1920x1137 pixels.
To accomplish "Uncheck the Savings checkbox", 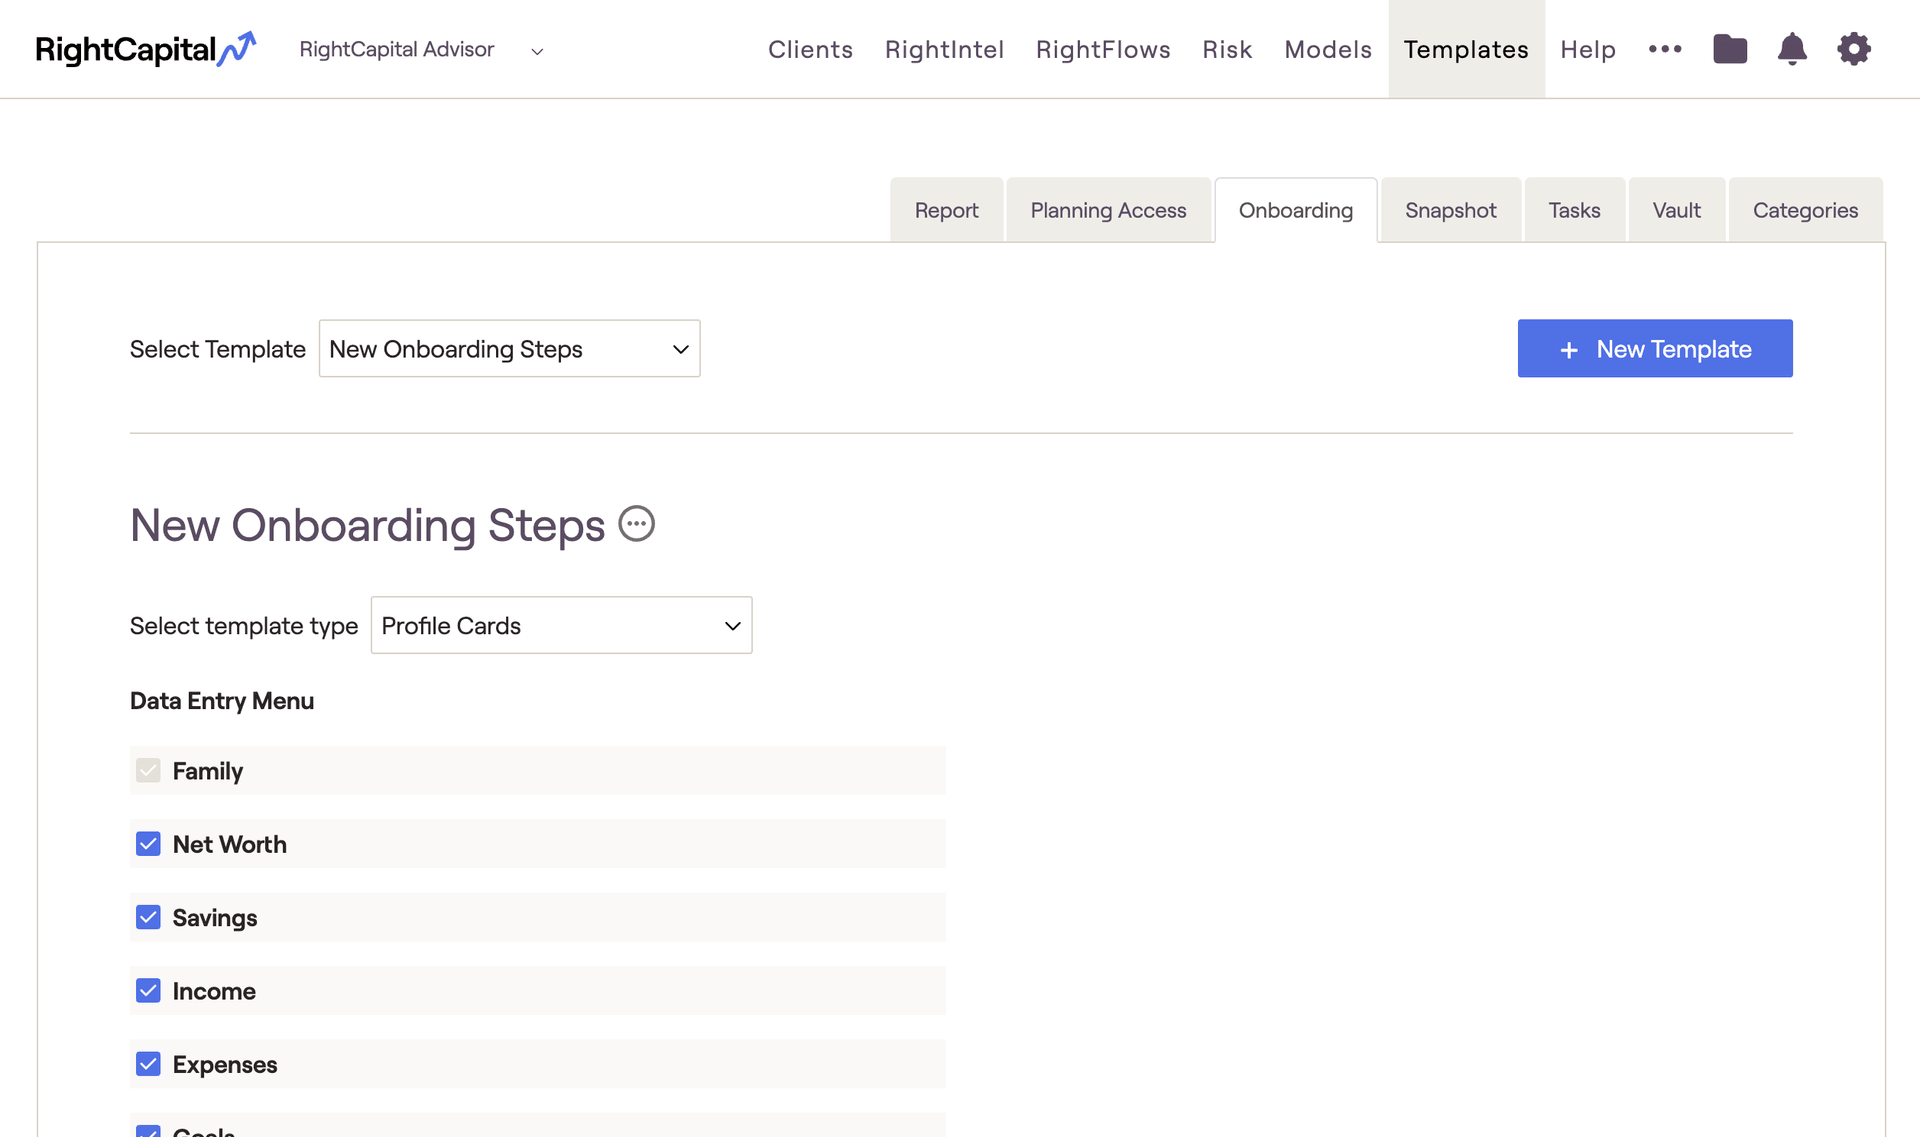I will click(x=148, y=918).
